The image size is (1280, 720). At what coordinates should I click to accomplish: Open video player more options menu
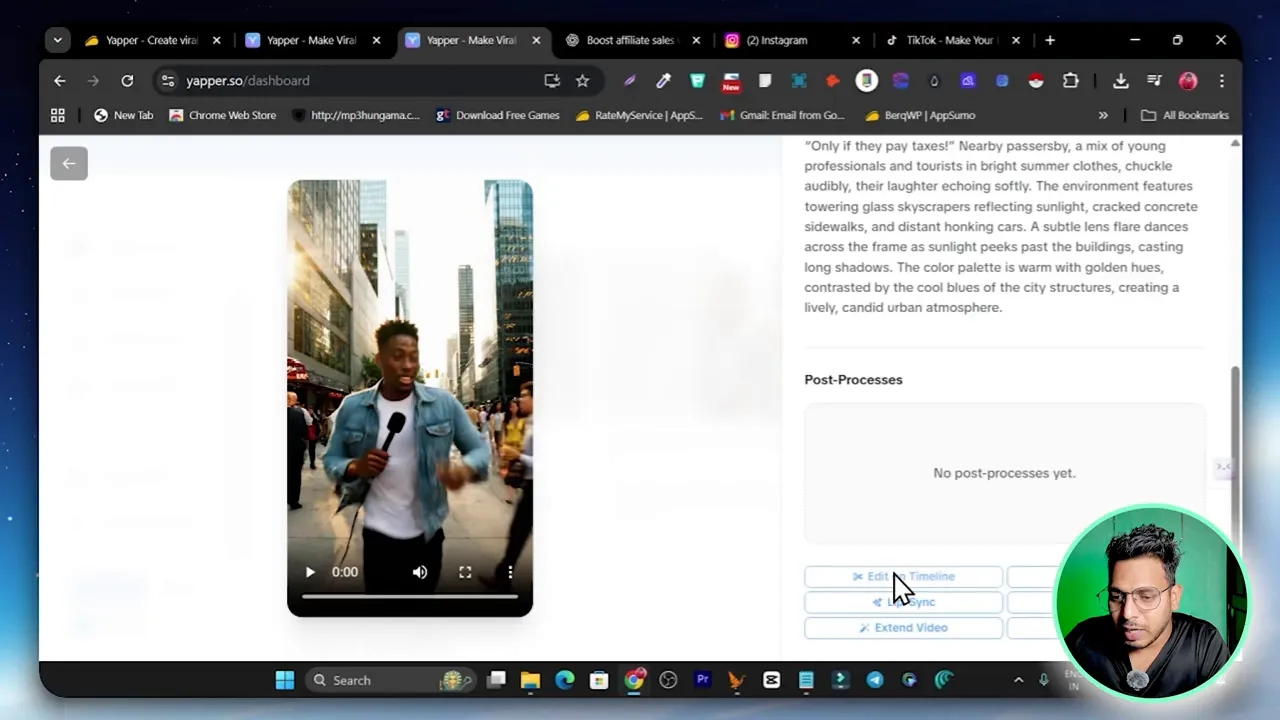[510, 572]
